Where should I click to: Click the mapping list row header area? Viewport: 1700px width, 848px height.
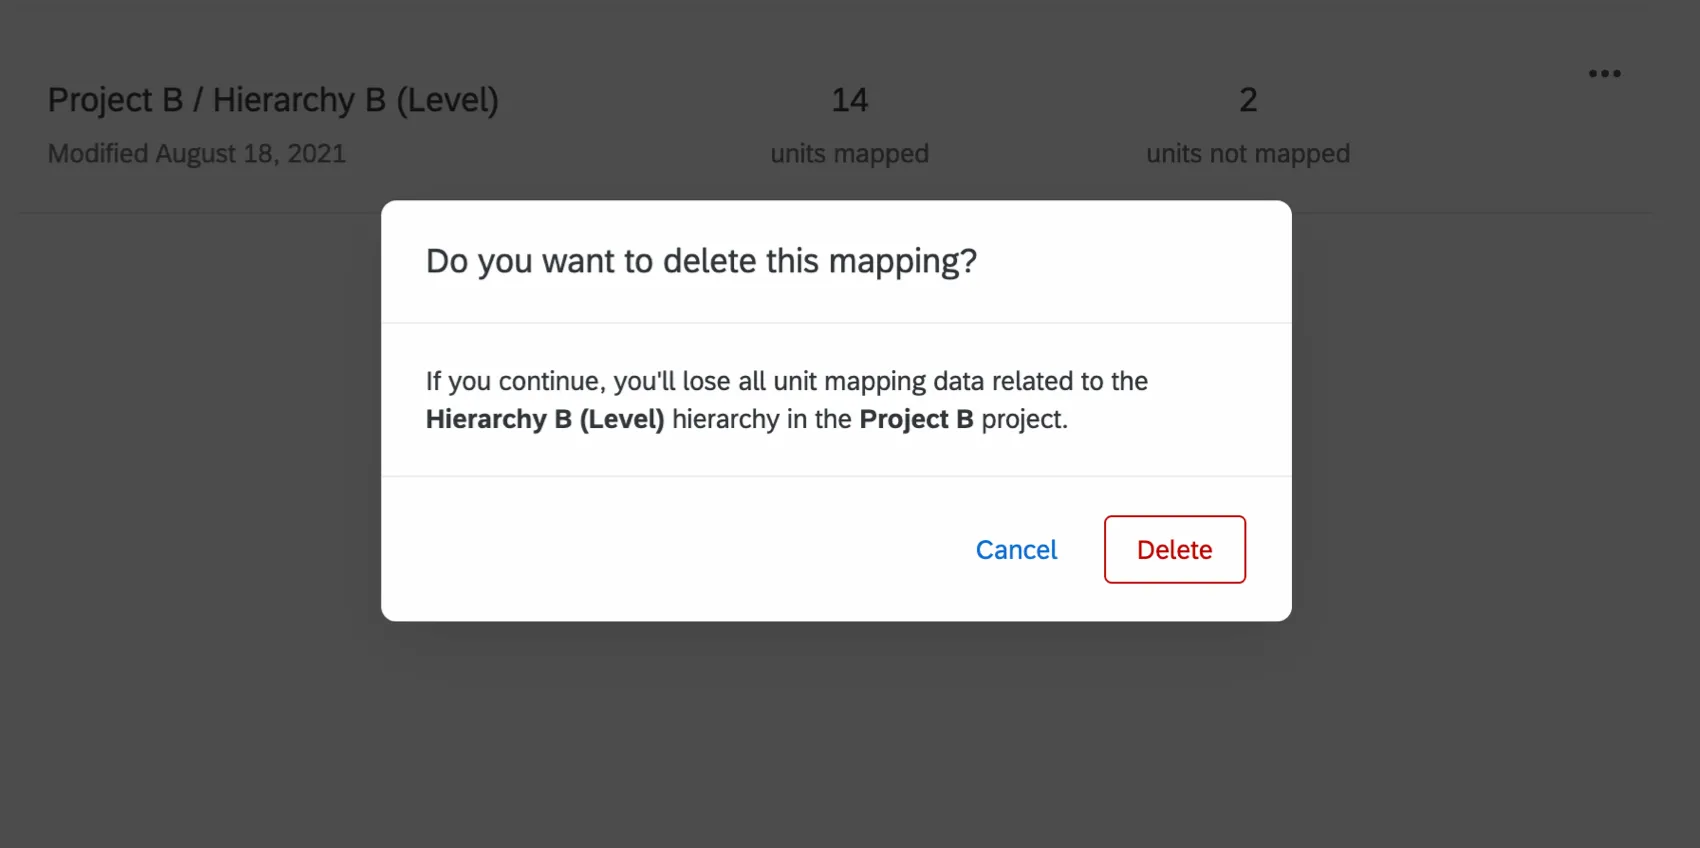pyautogui.click(x=700, y=120)
